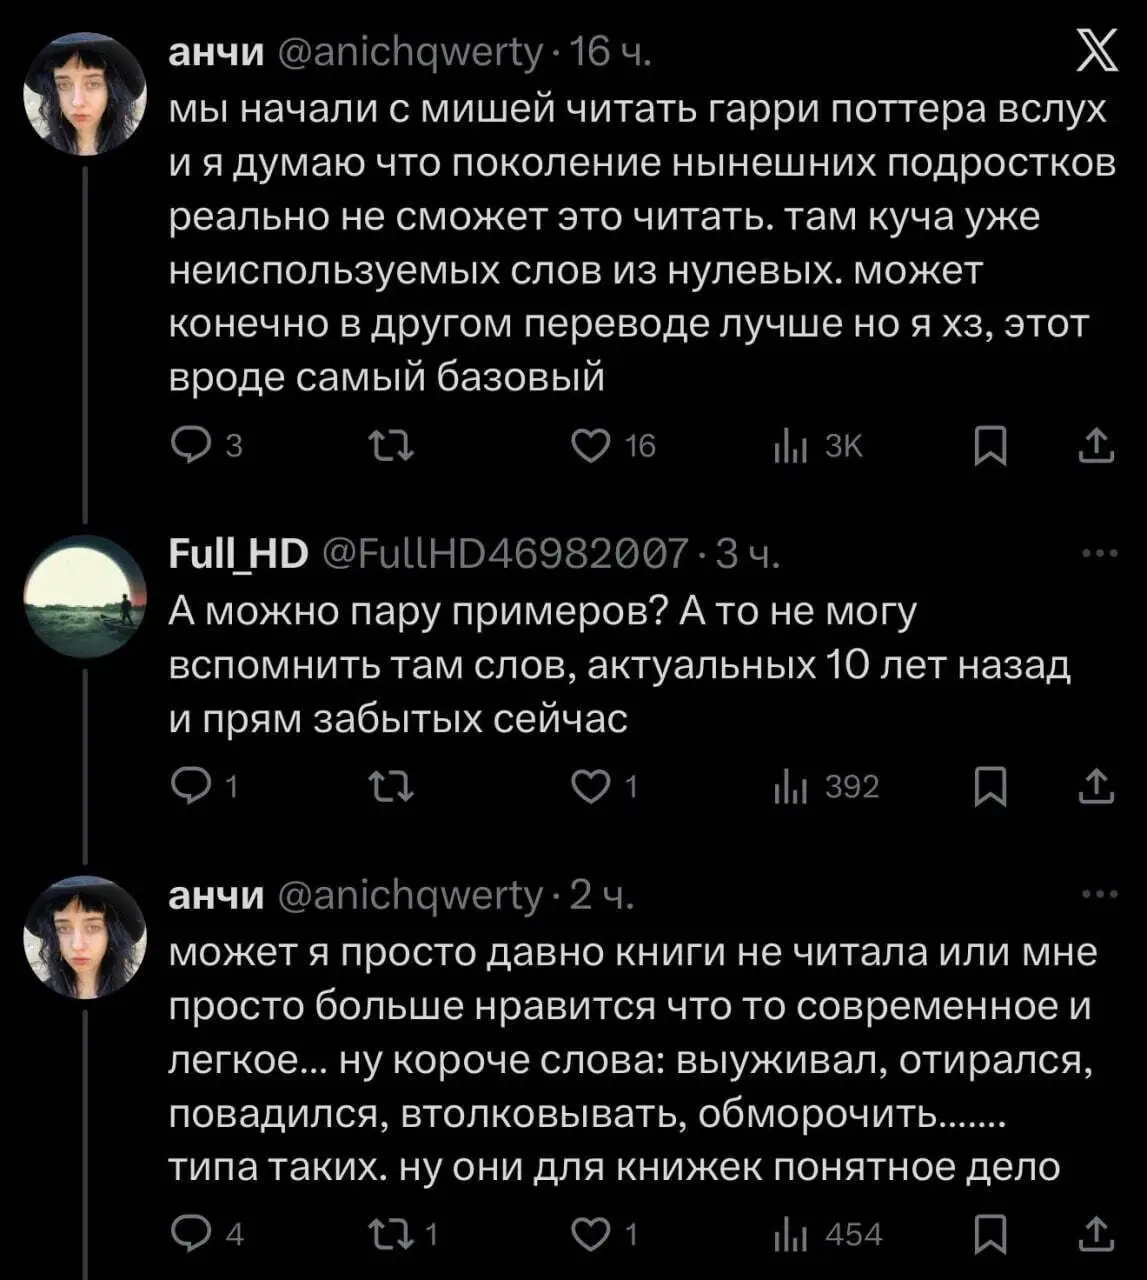
Task: Repost the first Harry Potter post
Action: [391, 445]
